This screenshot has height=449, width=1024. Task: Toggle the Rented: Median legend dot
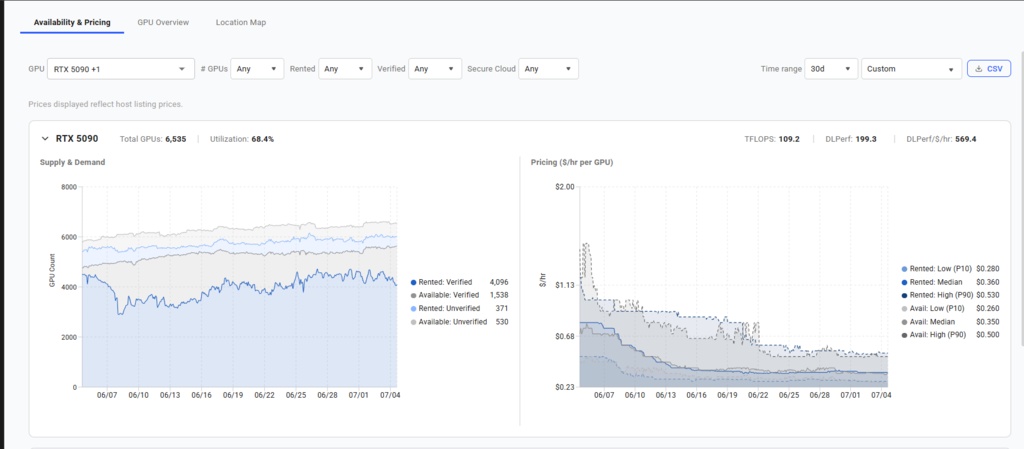(x=904, y=282)
